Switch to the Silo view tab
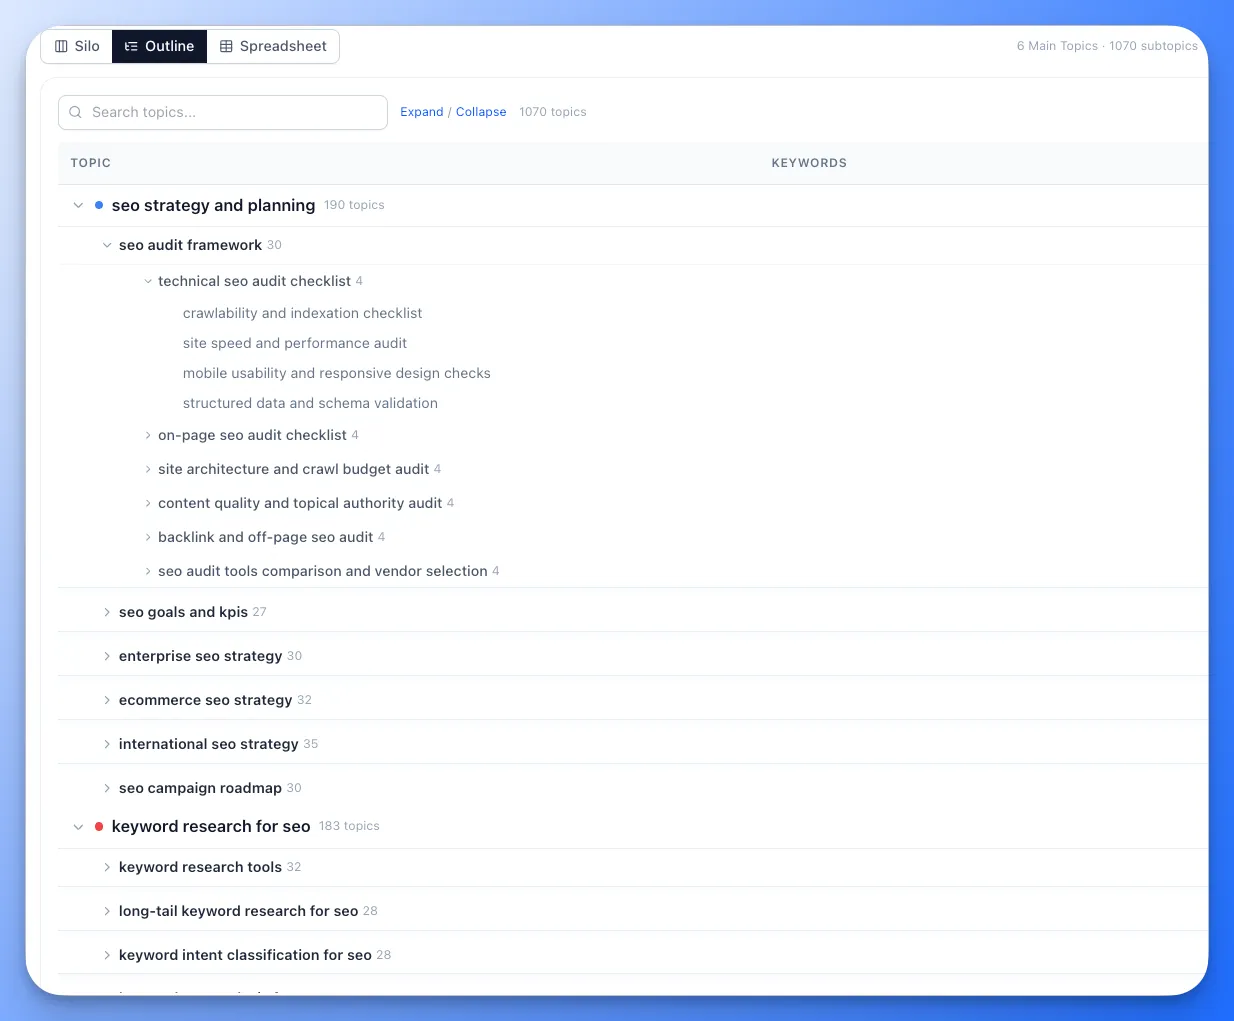The height and width of the screenshot is (1021, 1234). pos(77,46)
